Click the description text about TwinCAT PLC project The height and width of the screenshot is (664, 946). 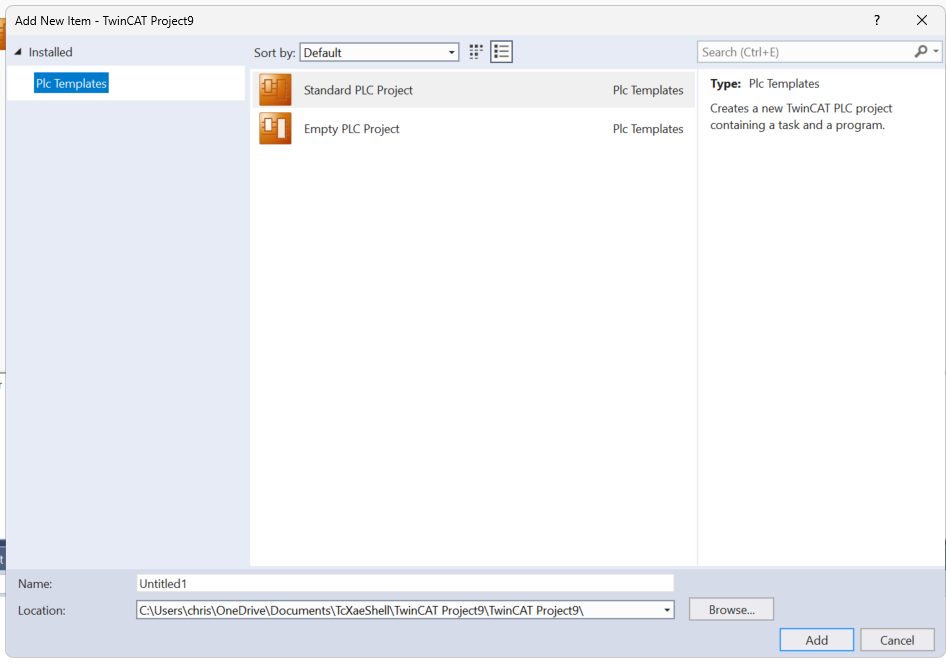click(x=801, y=116)
